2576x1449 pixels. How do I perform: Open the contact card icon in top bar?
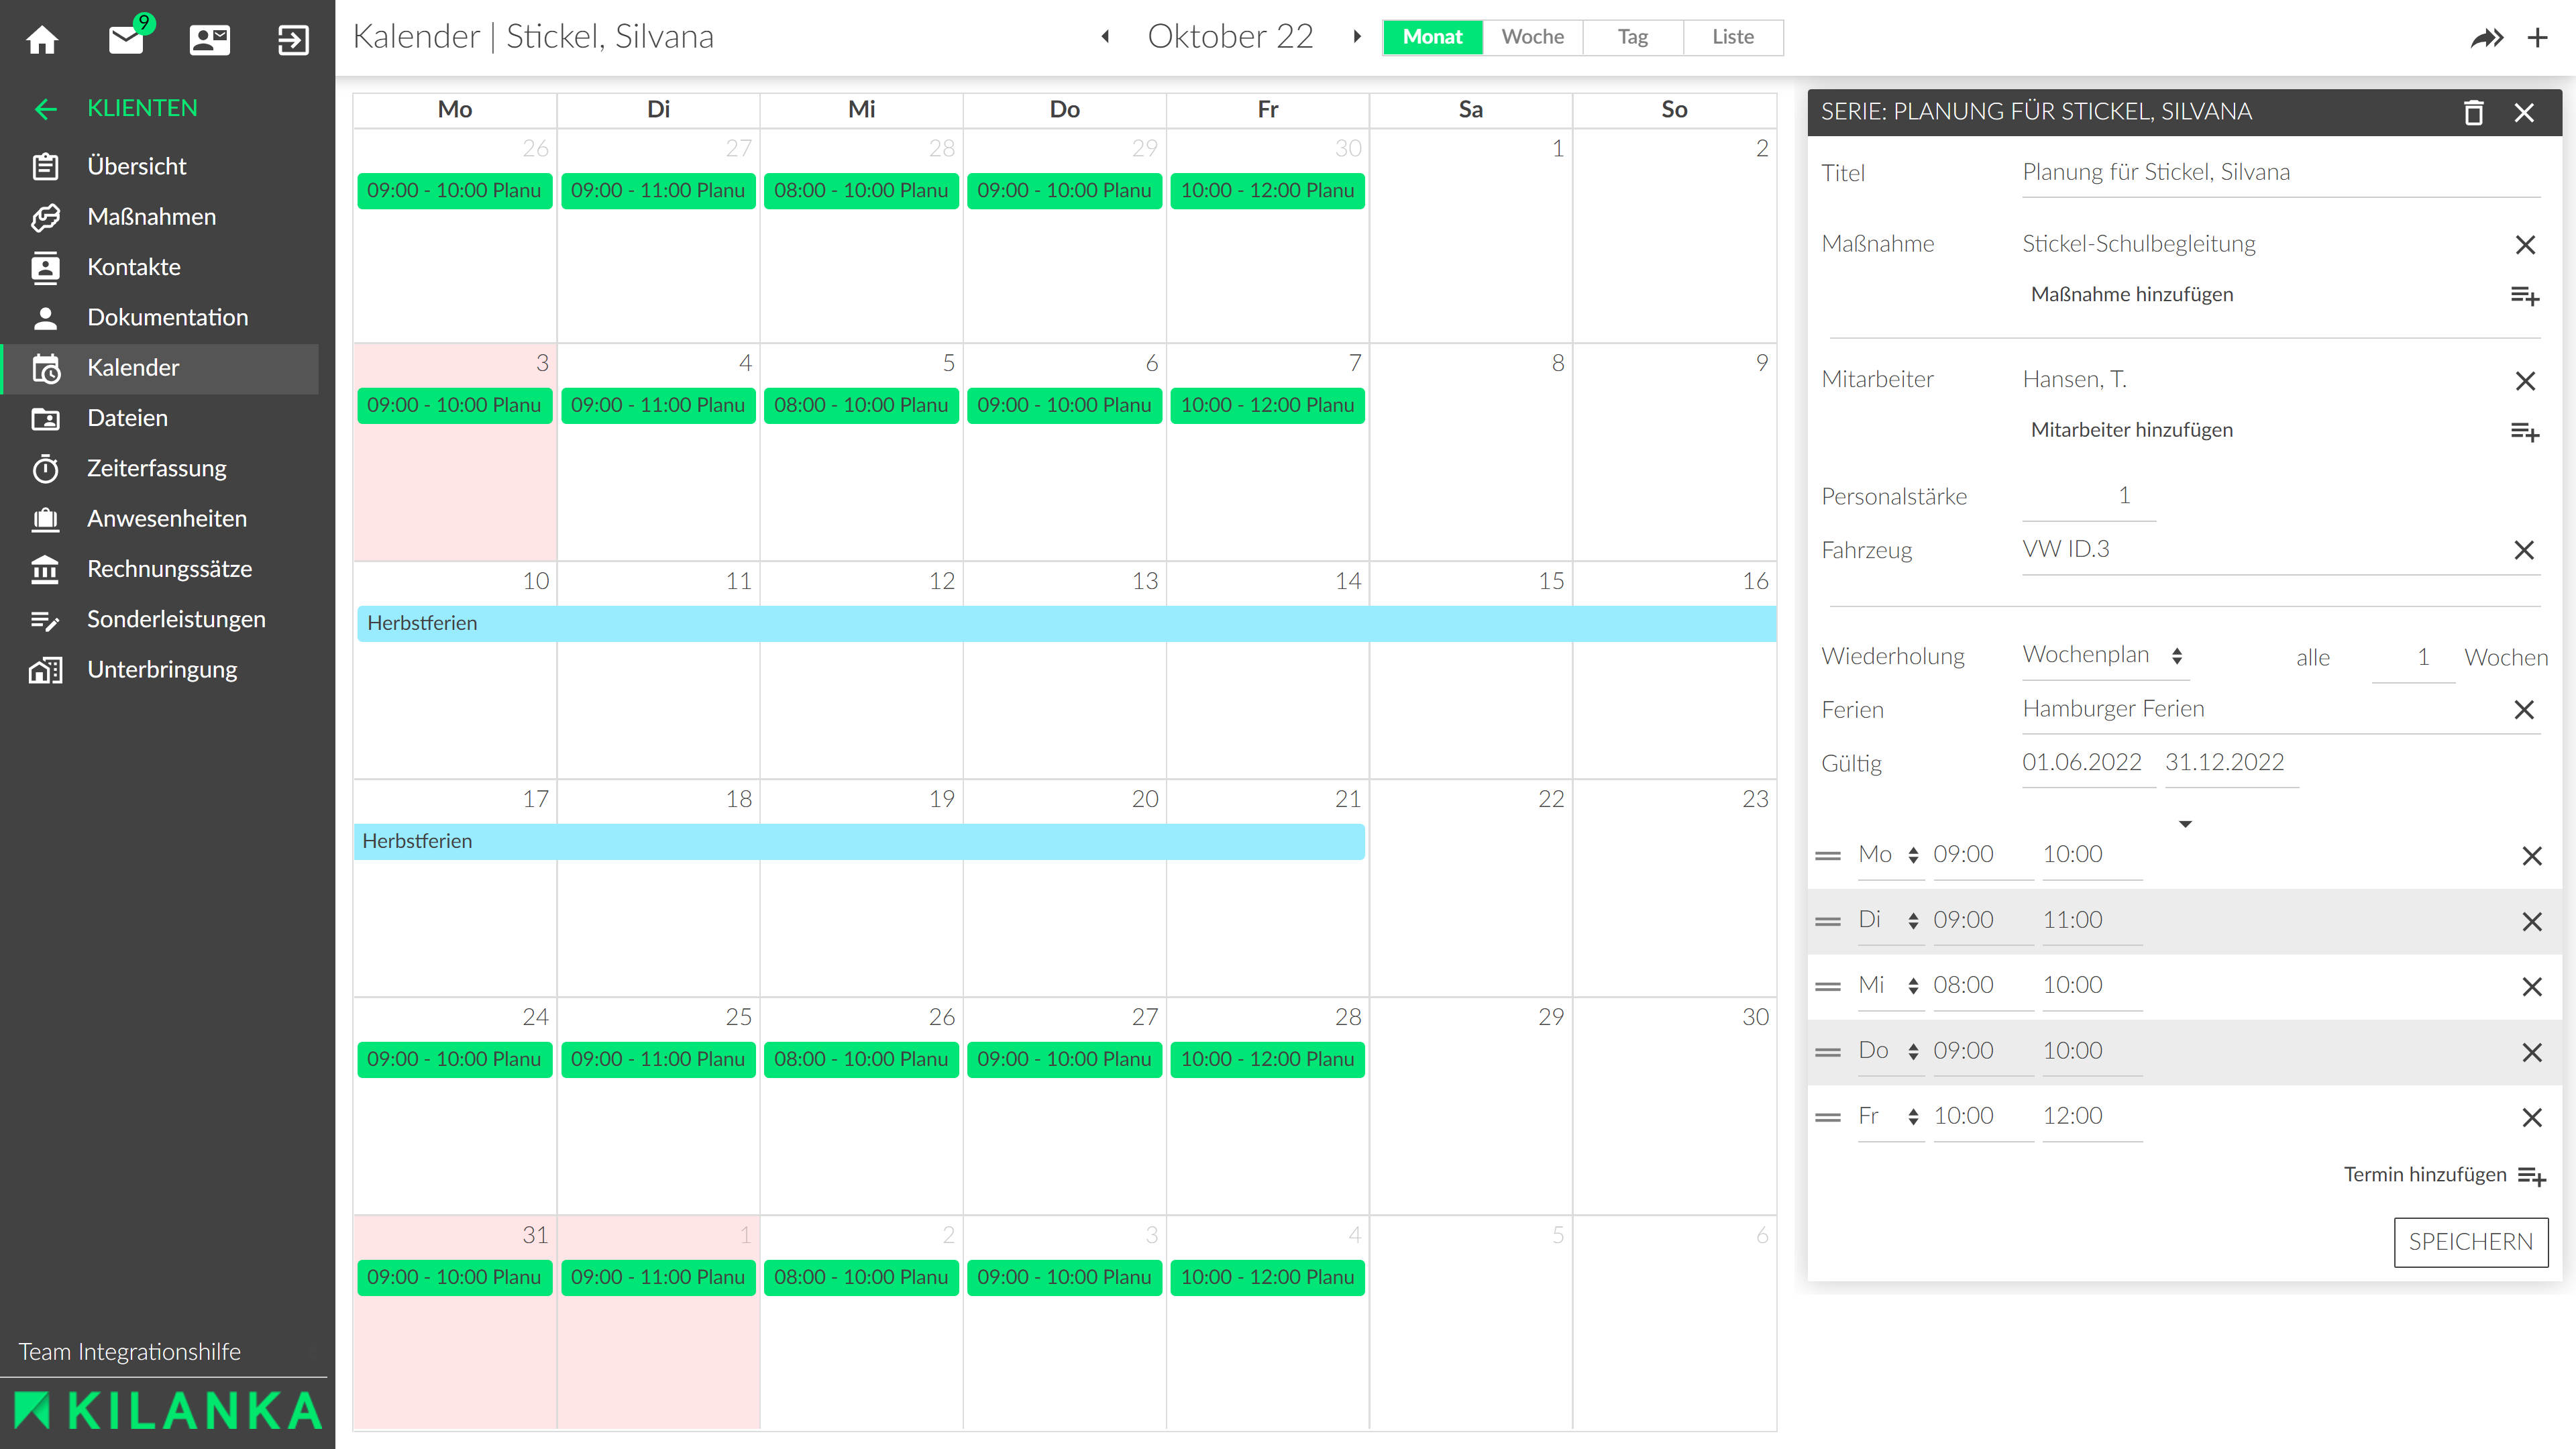pos(210,40)
